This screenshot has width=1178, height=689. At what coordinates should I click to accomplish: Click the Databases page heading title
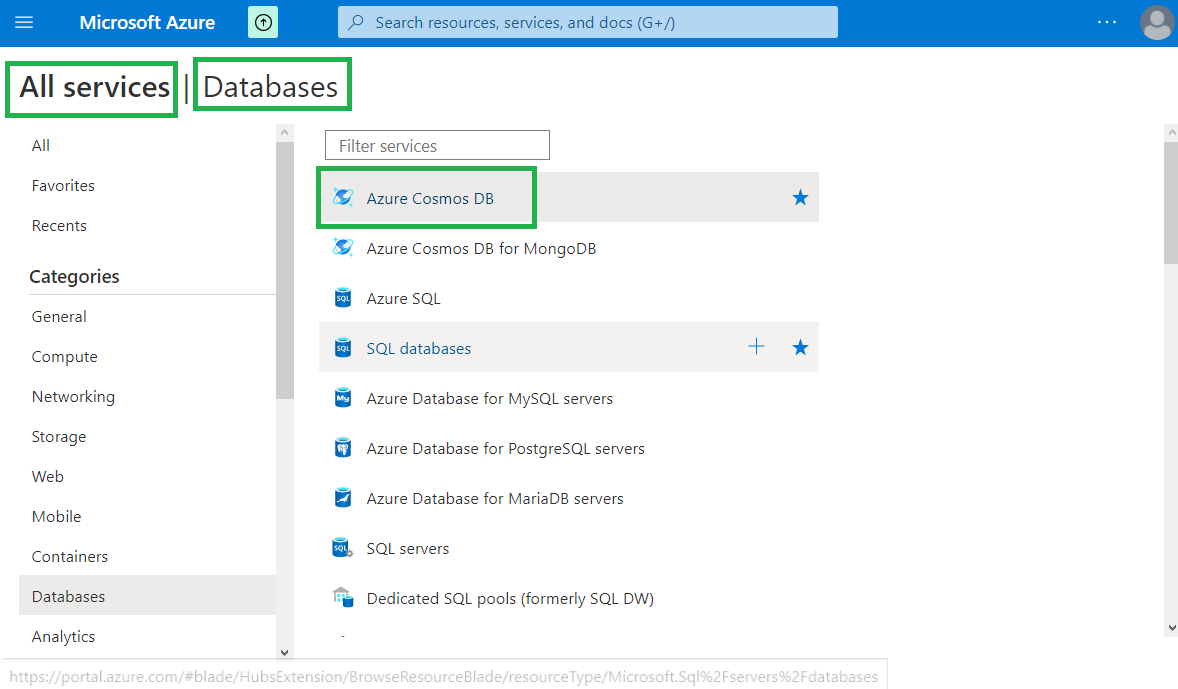click(x=270, y=87)
